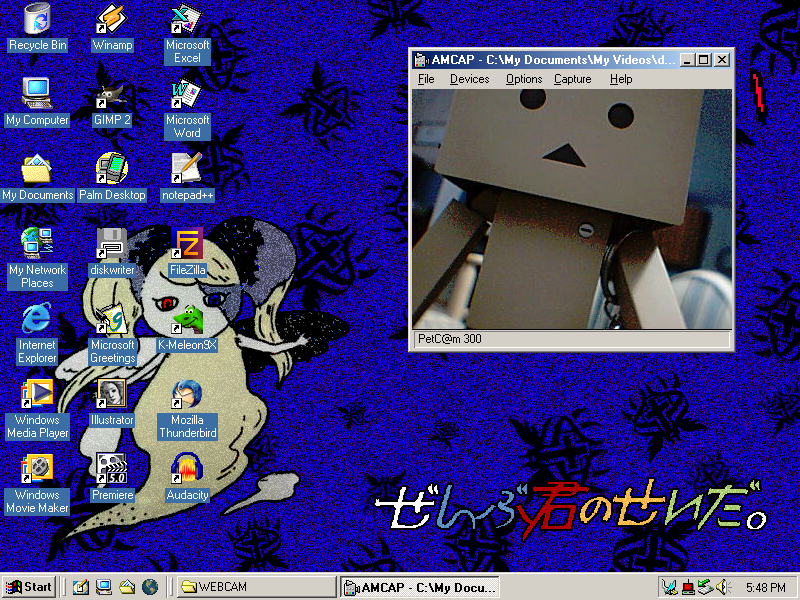This screenshot has width=800, height=600.
Task: Open Windows Movie Maker
Action: 37,467
